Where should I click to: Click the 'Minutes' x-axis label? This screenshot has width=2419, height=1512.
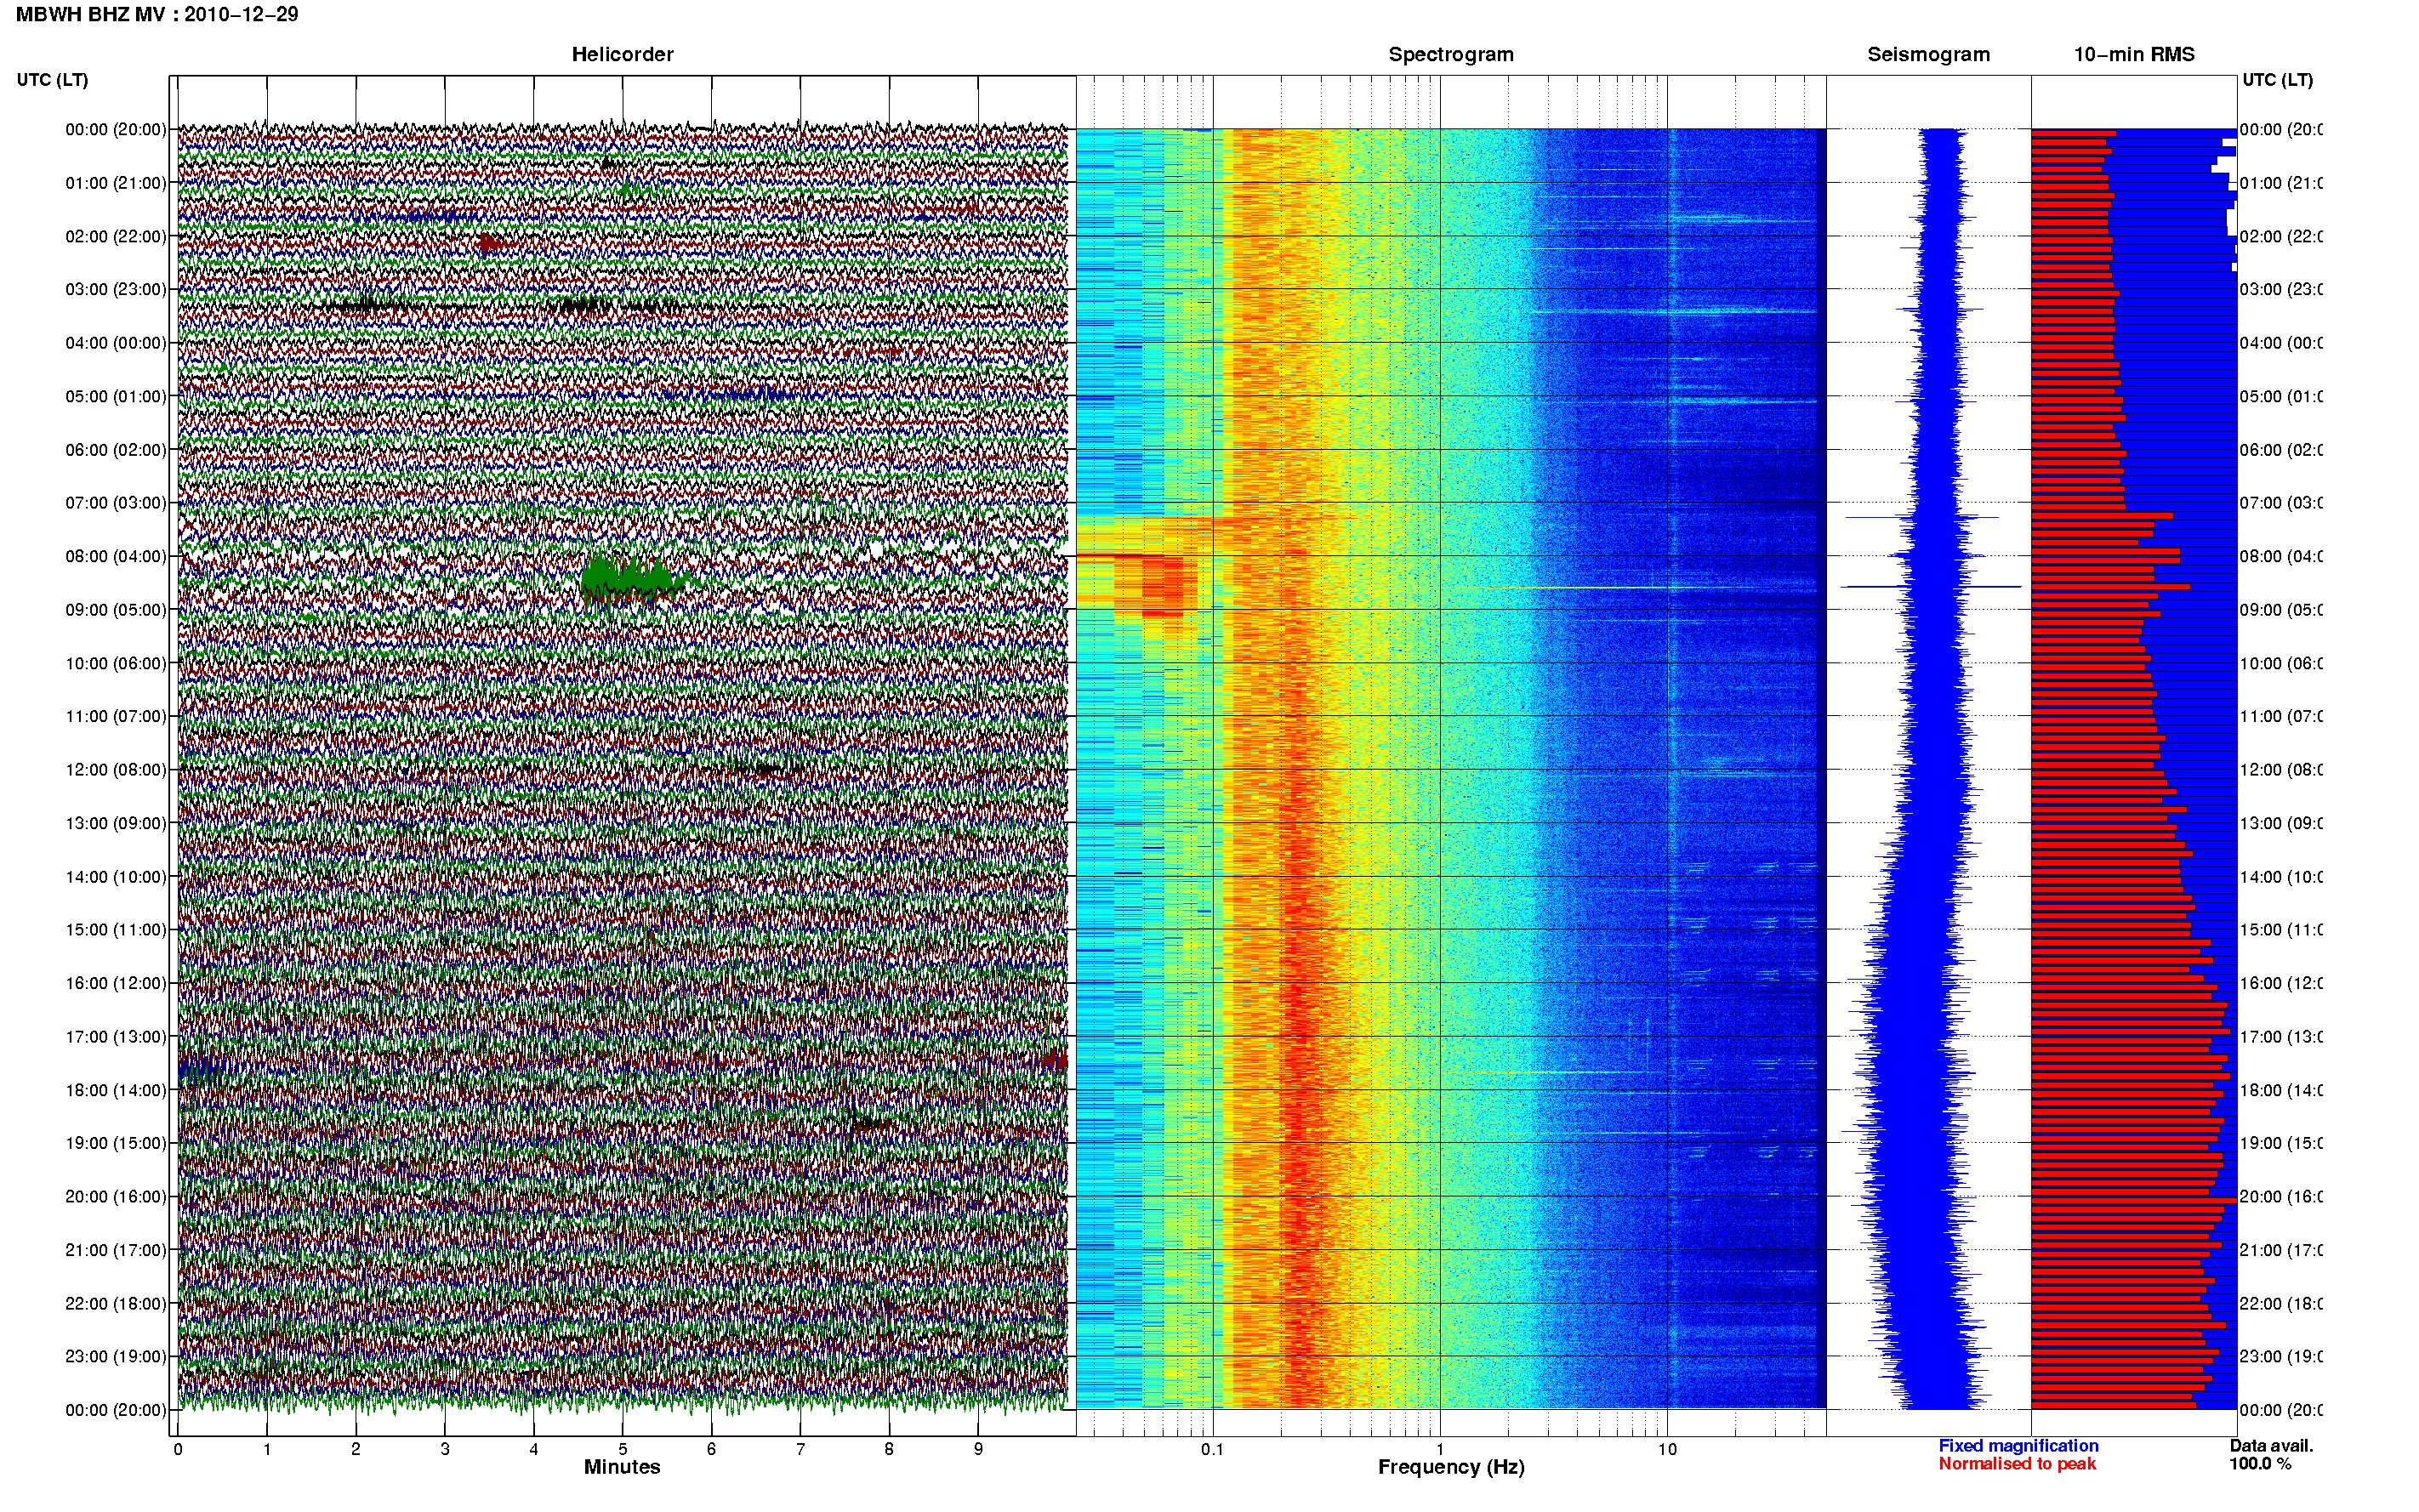click(x=622, y=1467)
